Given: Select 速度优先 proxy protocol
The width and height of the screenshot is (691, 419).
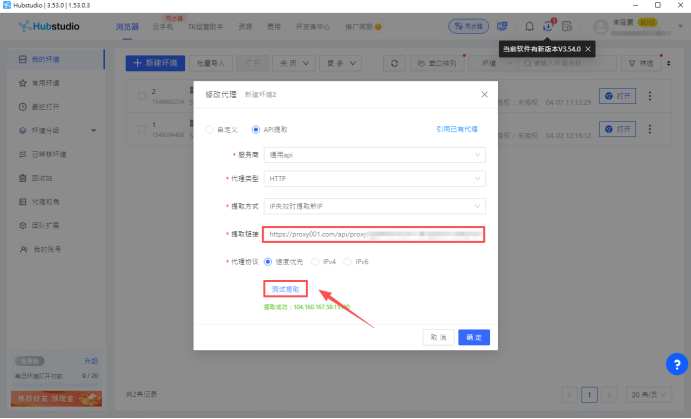Looking at the screenshot, I should coord(267,262).
